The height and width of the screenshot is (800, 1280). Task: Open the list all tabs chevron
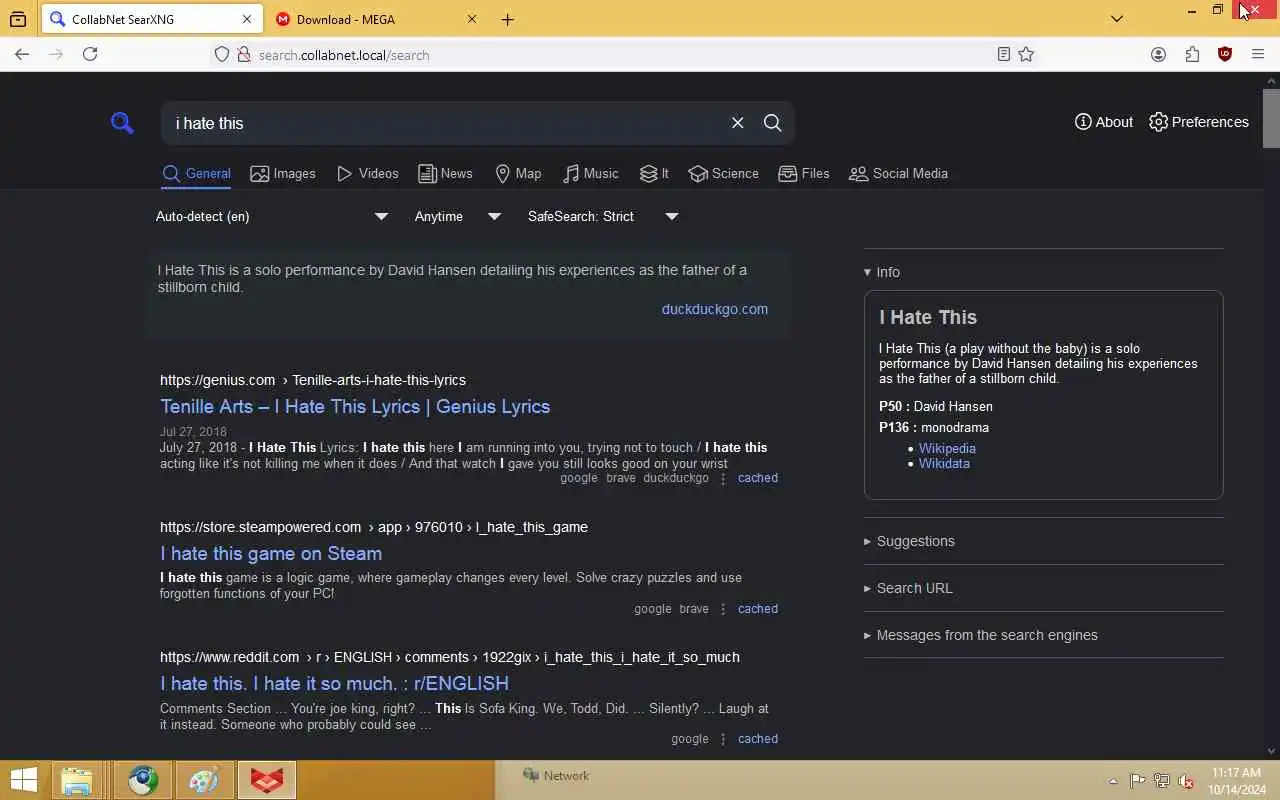(x=1117, y=19)
